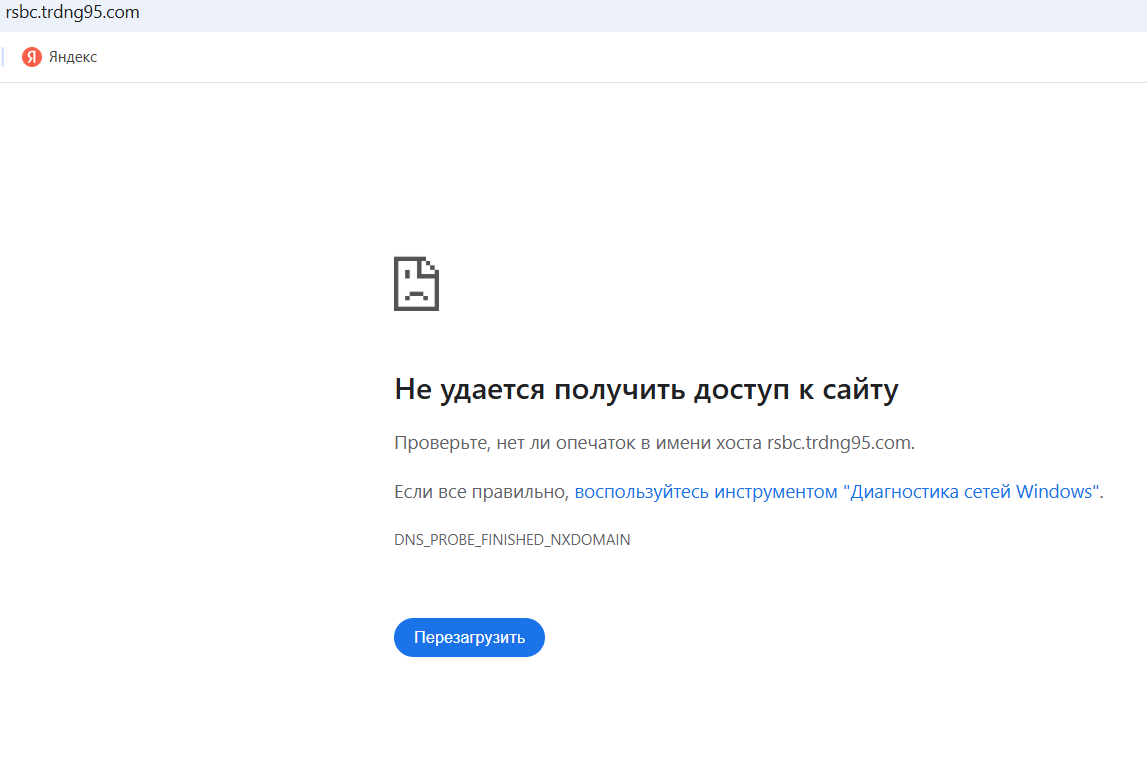Screen dimensions: 1147x757
Task: Click the phrase "Если все правильно"
Action: coord(480,492)
